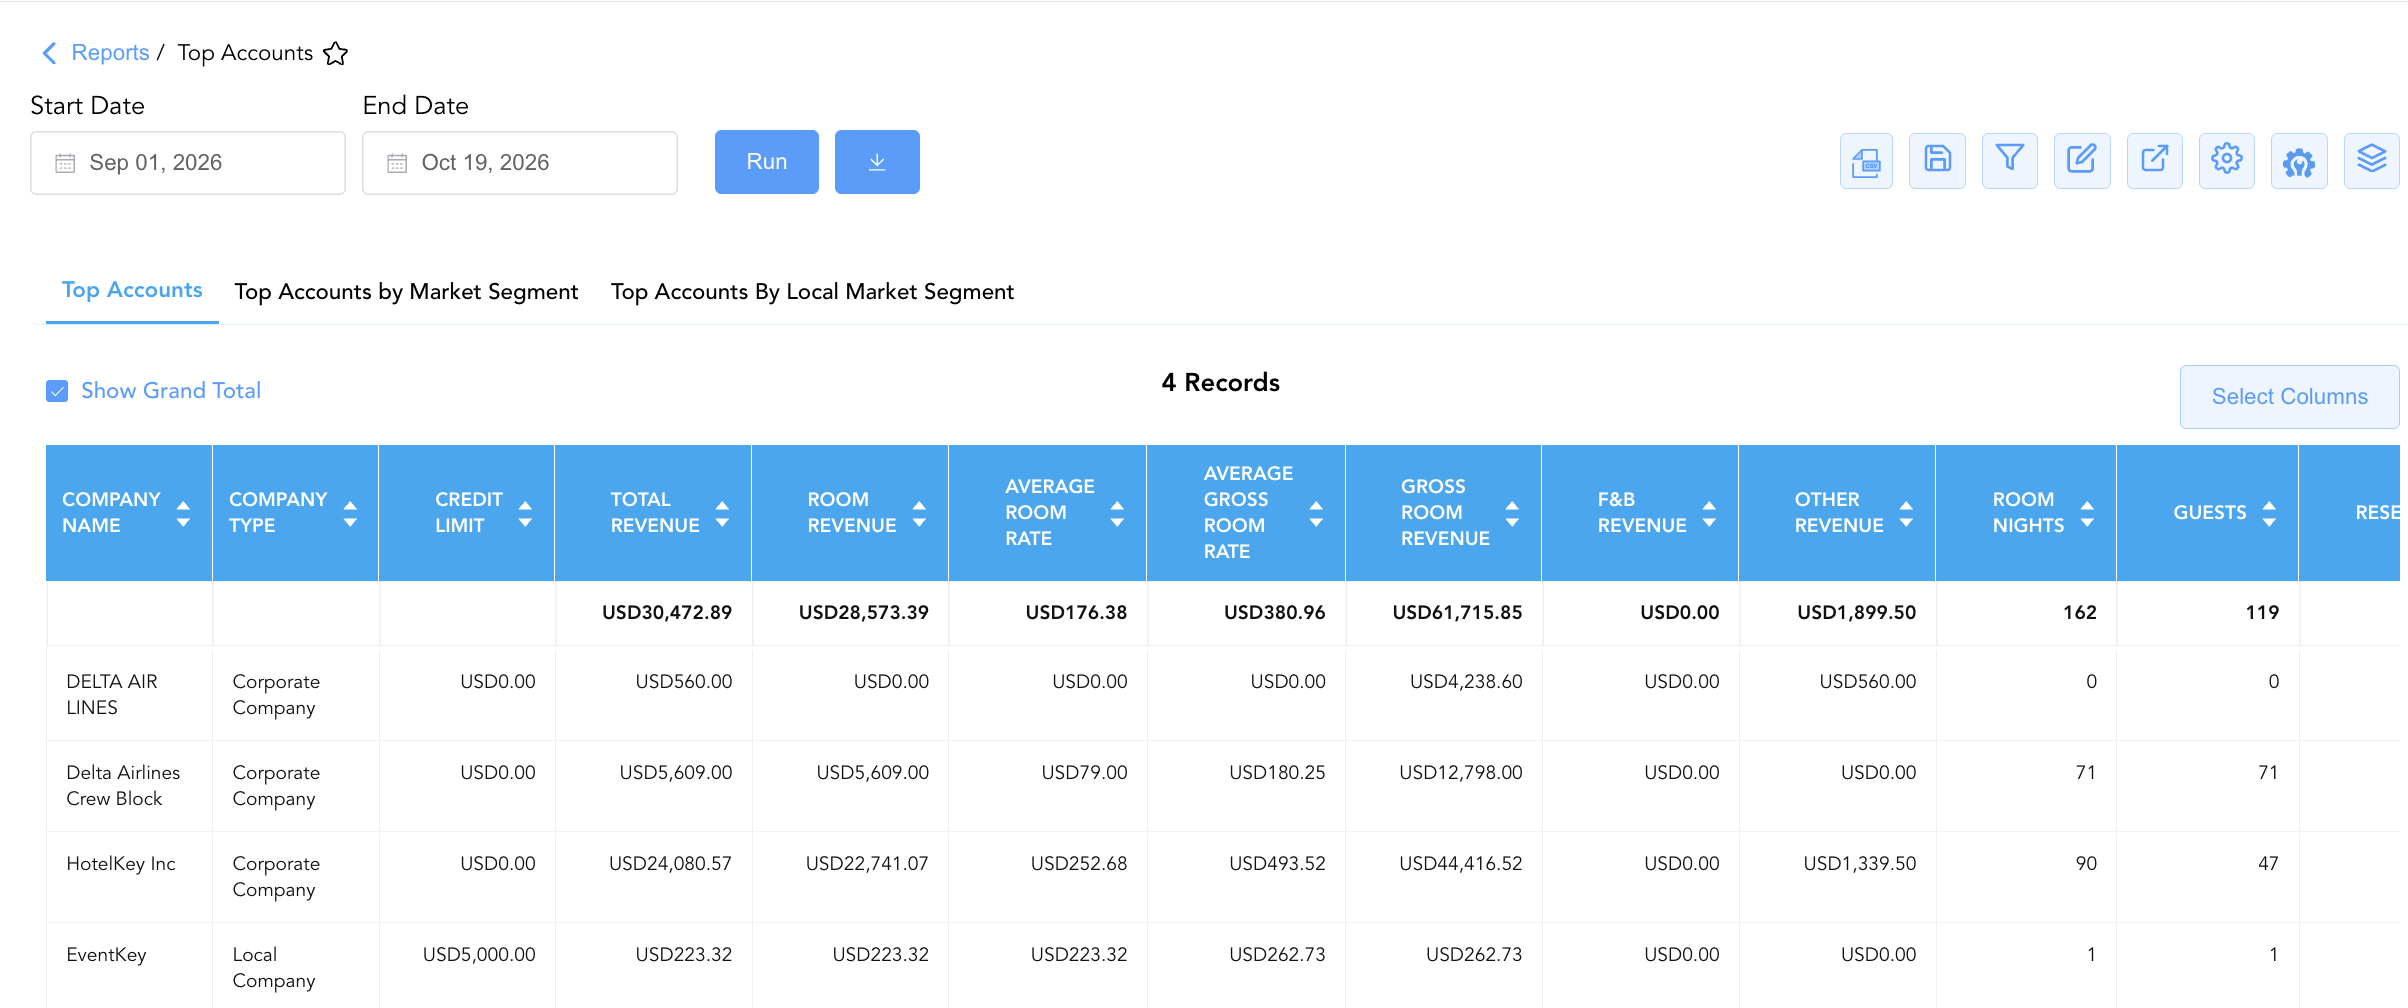Click the save (floppy disk) icon

pos(1937,161)
